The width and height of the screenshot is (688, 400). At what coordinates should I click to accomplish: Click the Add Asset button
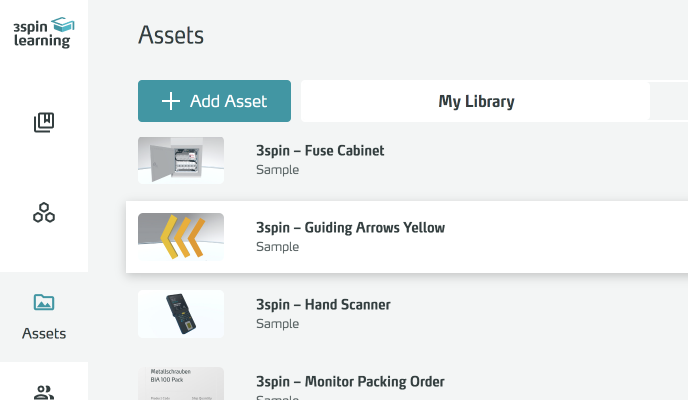pos(214,101)
